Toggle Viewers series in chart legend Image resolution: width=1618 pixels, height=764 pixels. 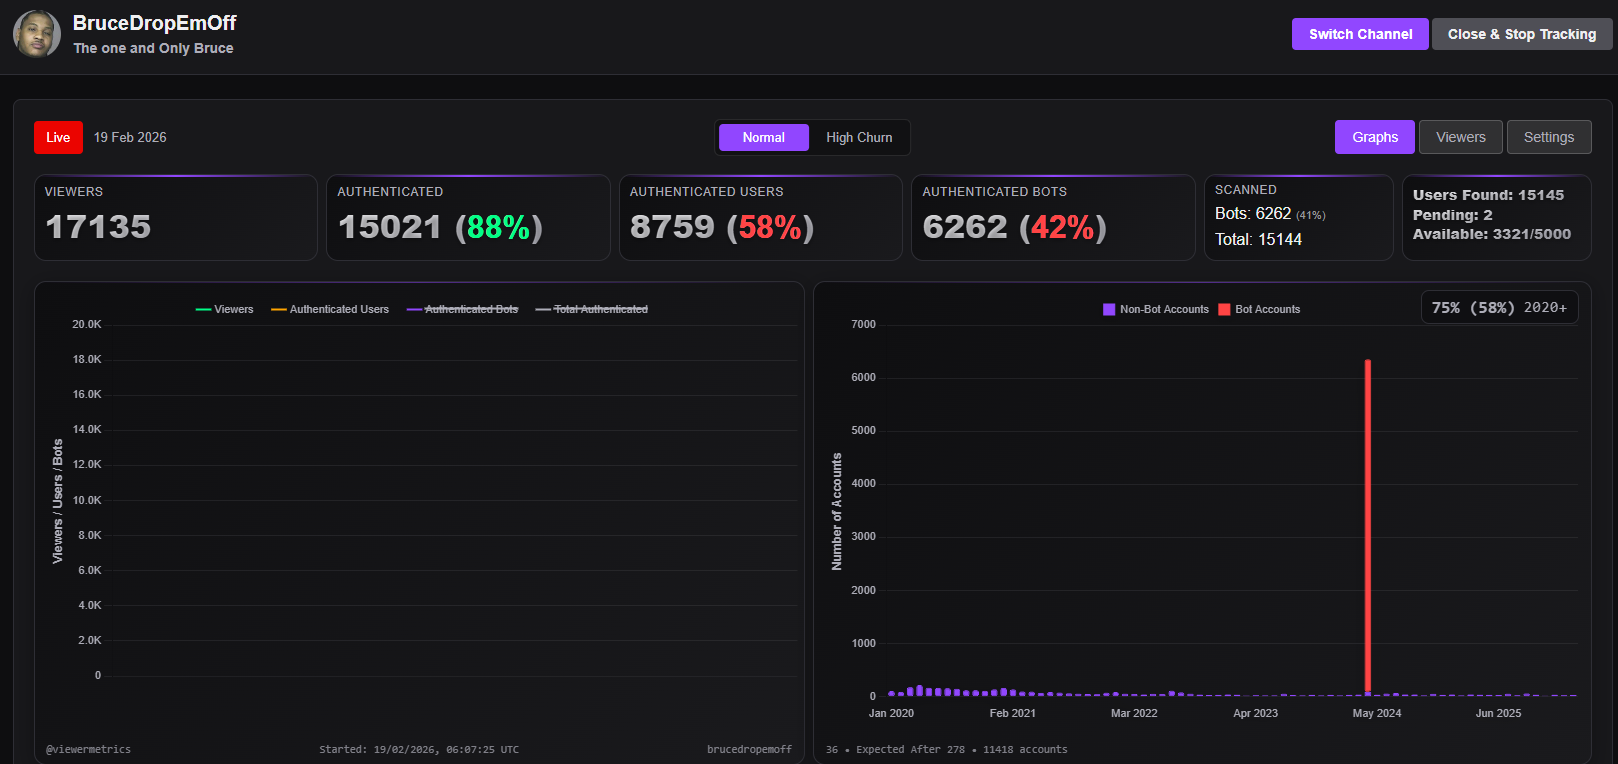coord(224,309)
